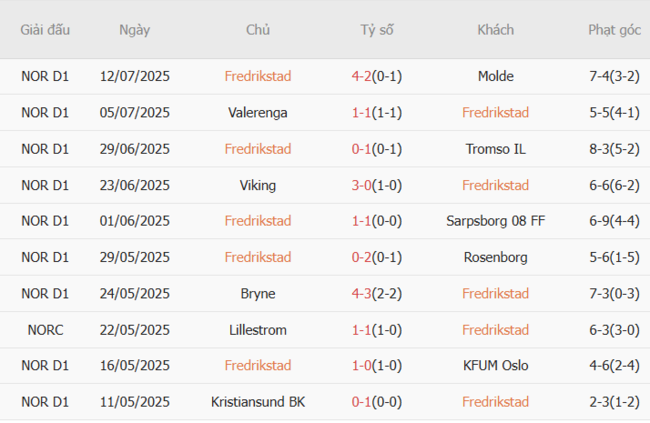
Task: Click the Molde team name
Action: coord(496,76)
